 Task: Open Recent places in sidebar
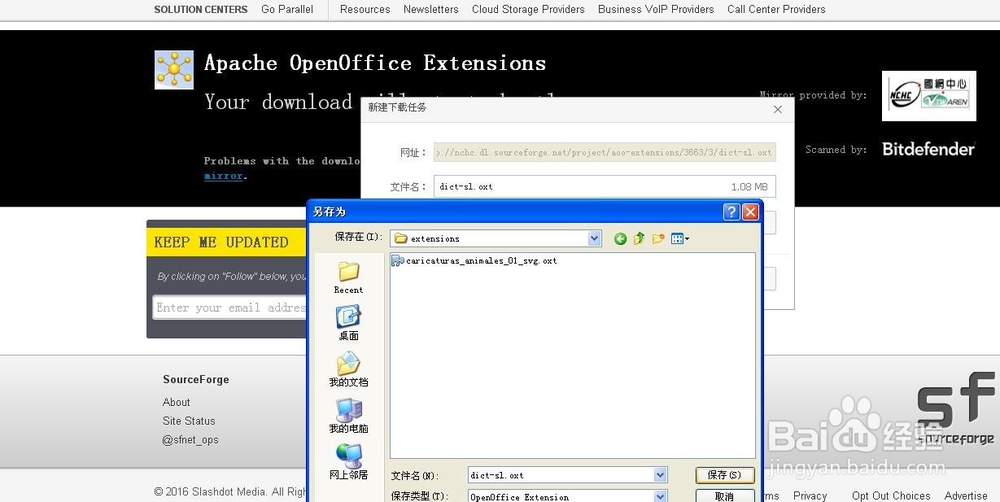coord(348,277)
